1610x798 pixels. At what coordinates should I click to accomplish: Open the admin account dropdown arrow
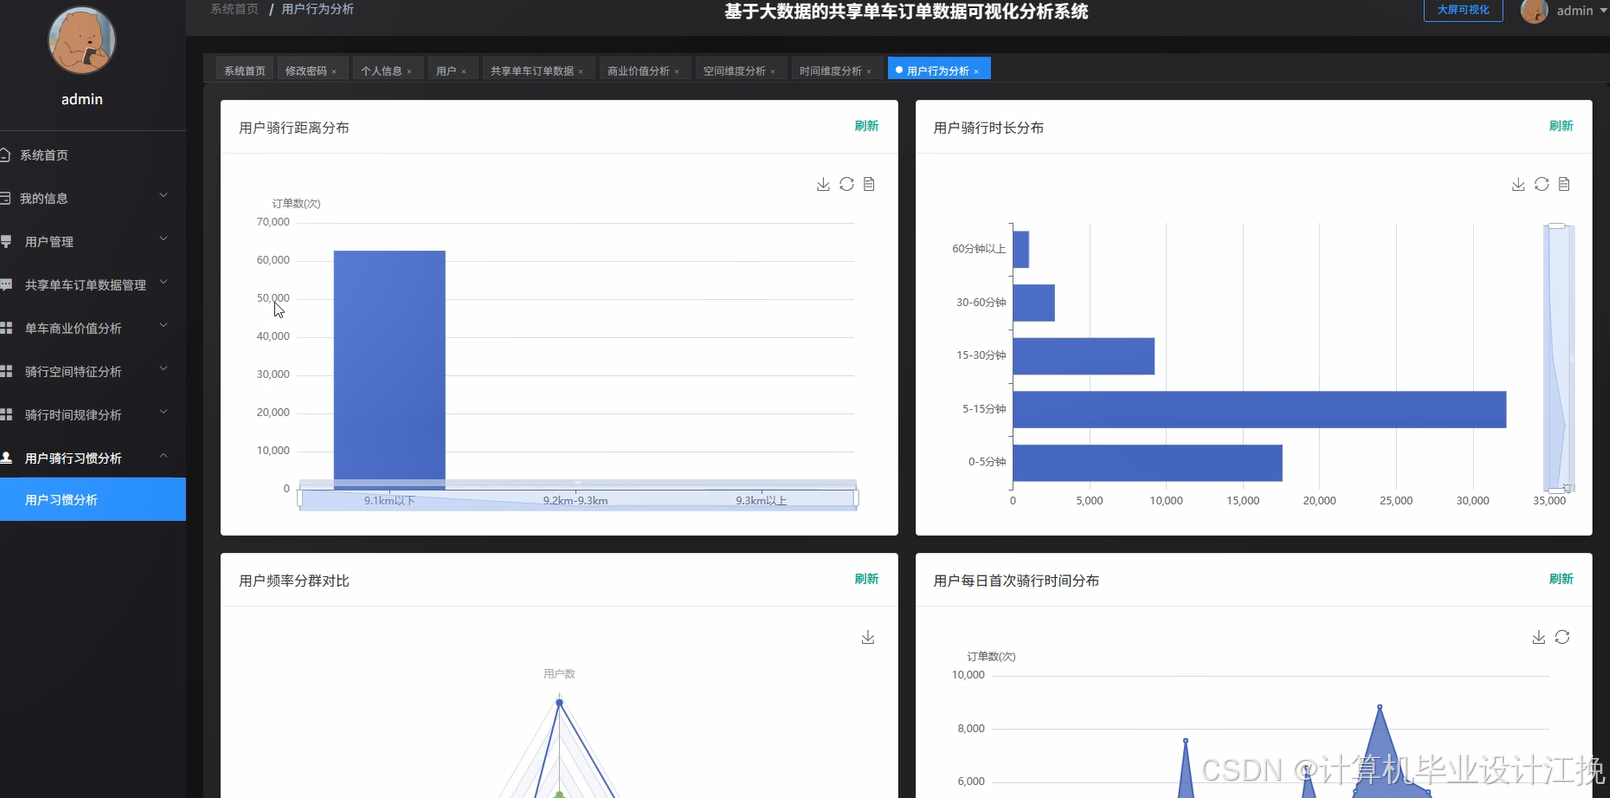(x=1603, y=11)
